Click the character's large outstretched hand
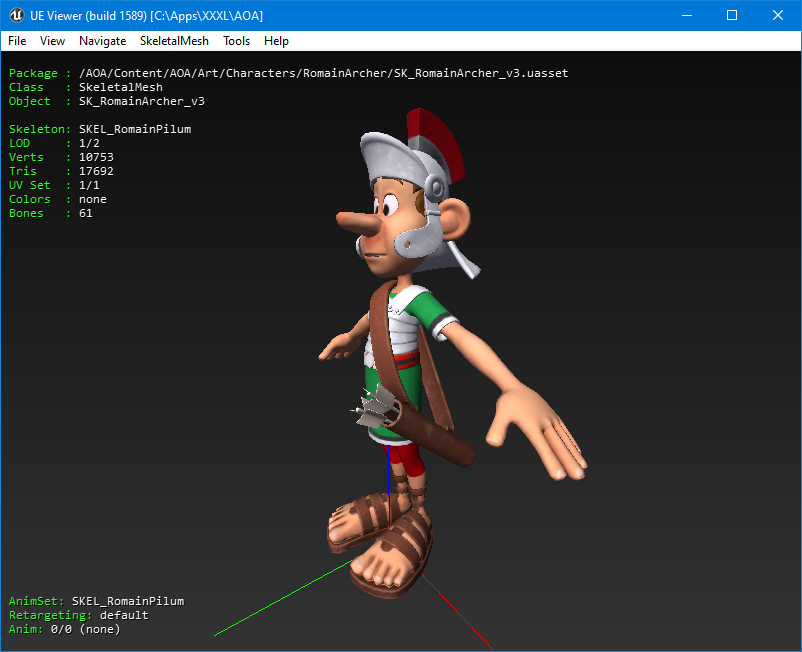802x652 pixels. point(537,432)
